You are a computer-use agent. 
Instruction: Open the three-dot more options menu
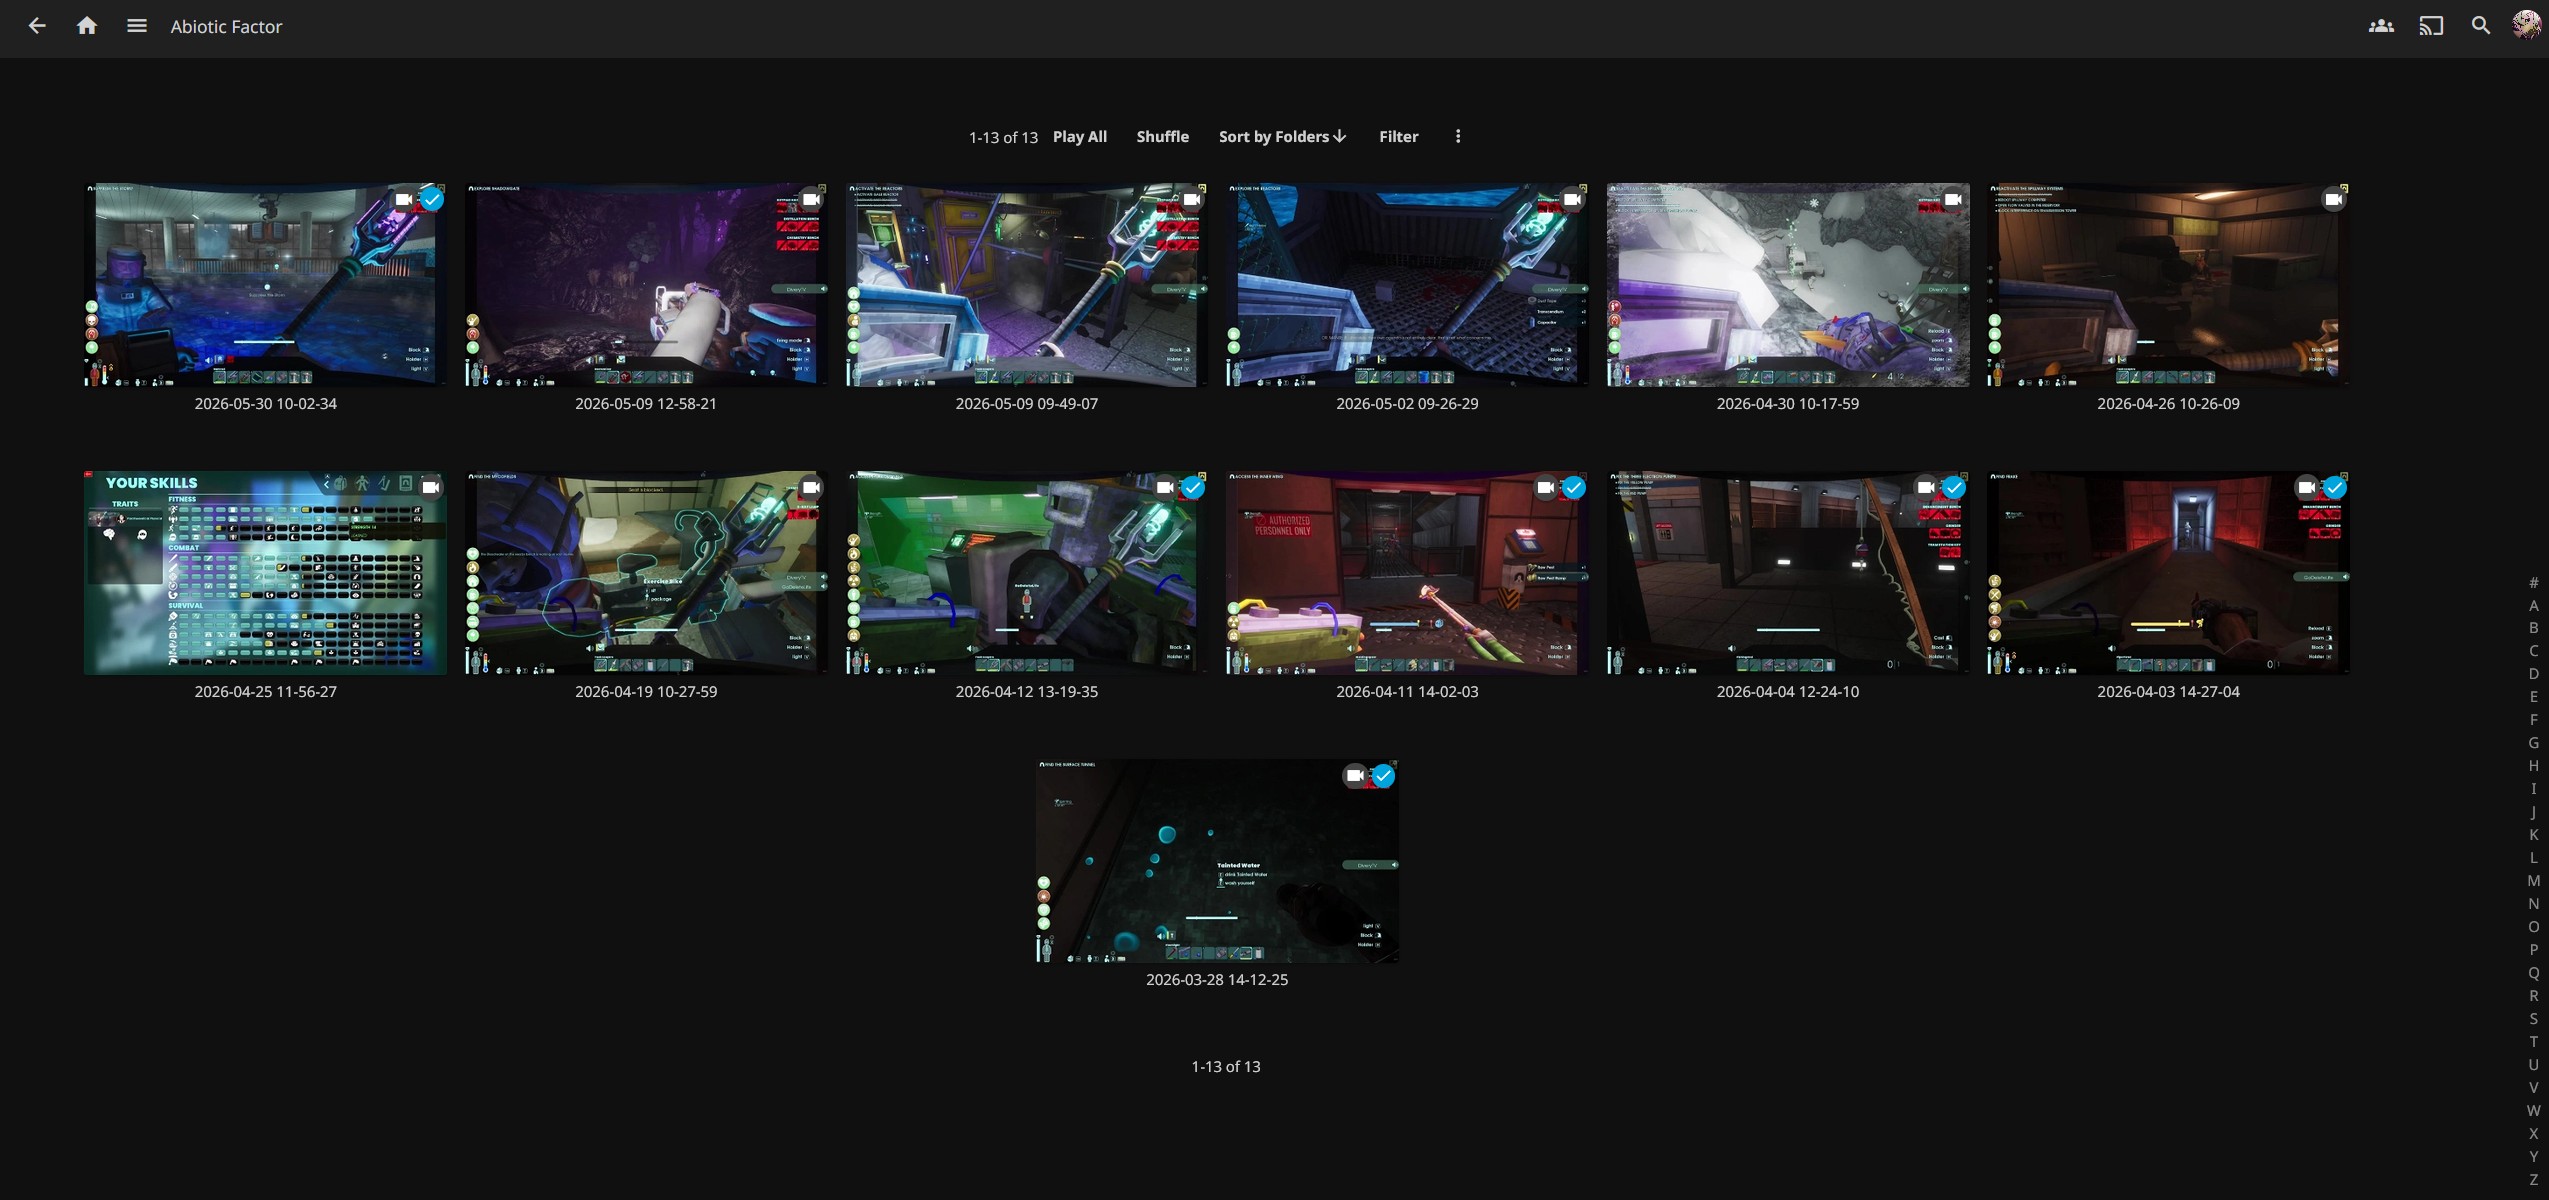(1458, 136)
